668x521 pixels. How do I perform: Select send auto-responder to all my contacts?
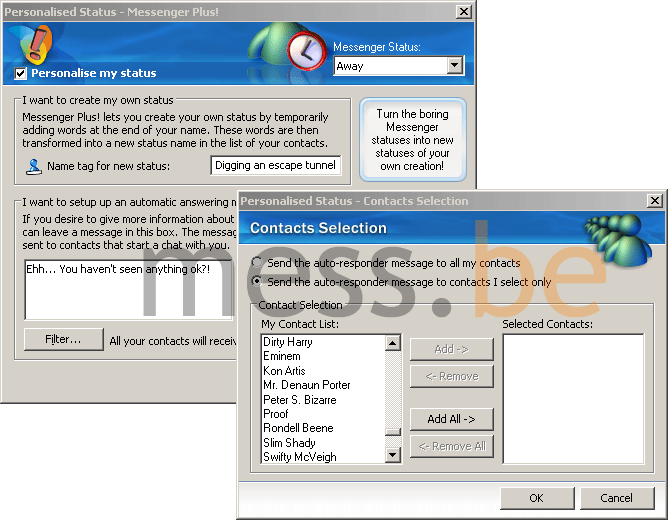pyautogui.click(x=258, y=263)
